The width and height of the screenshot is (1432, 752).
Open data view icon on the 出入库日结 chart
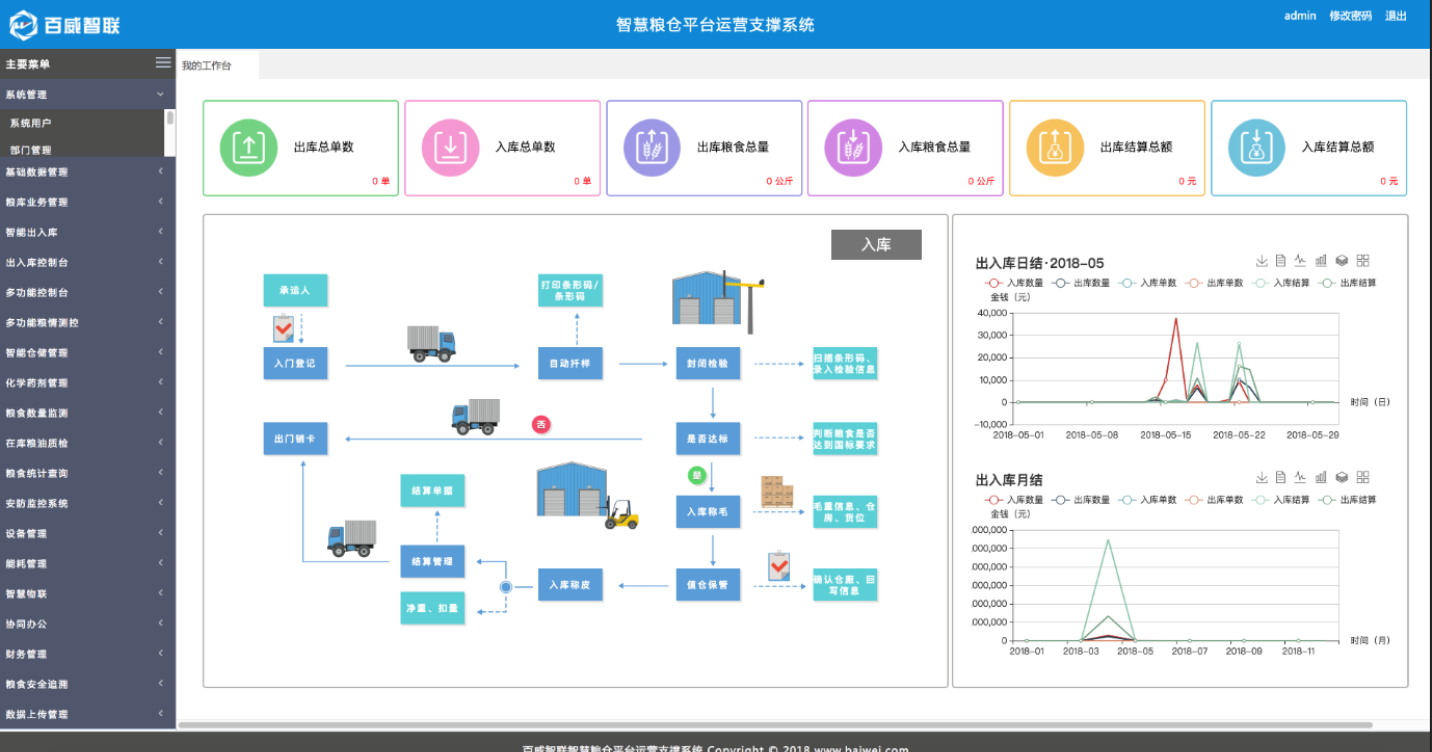pyautogui.click(x=1281, y=261)
